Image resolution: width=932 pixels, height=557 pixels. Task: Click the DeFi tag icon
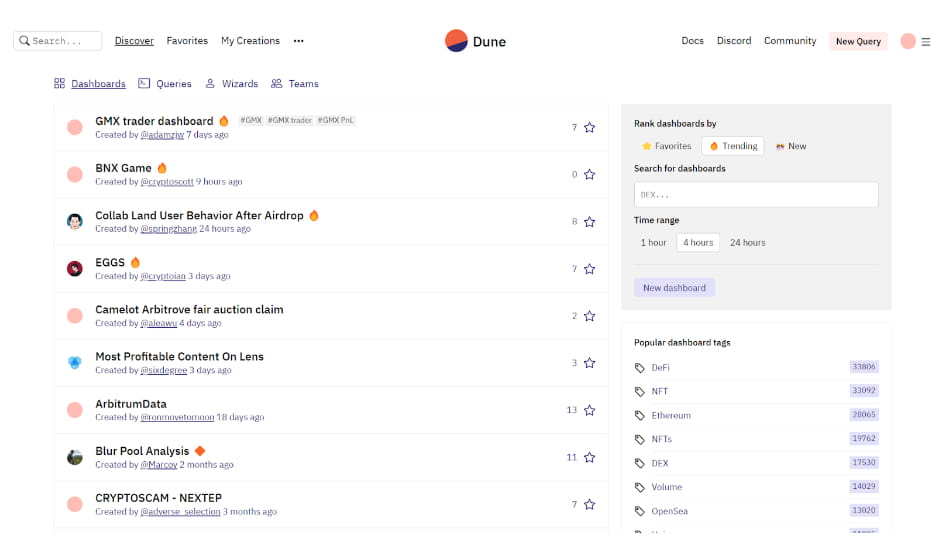pos(640,368)
